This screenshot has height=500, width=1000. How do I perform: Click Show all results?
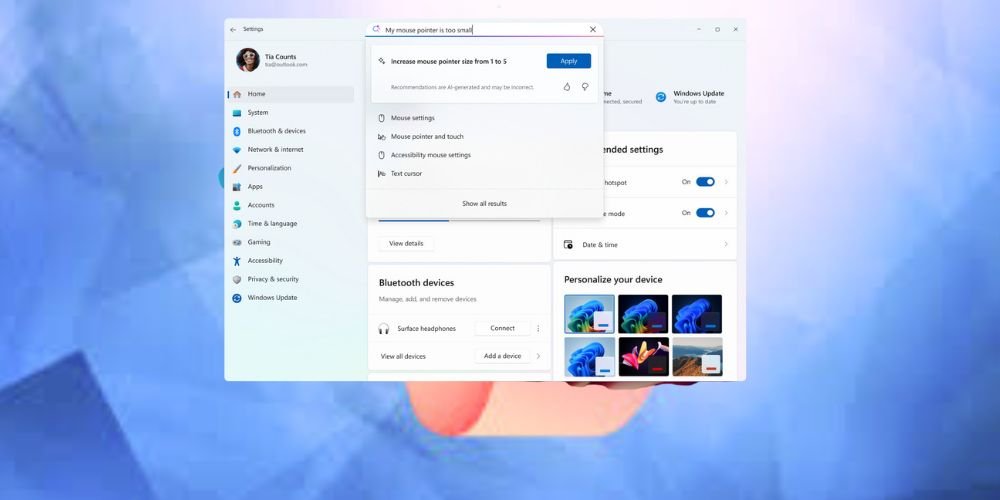point(484,203)
